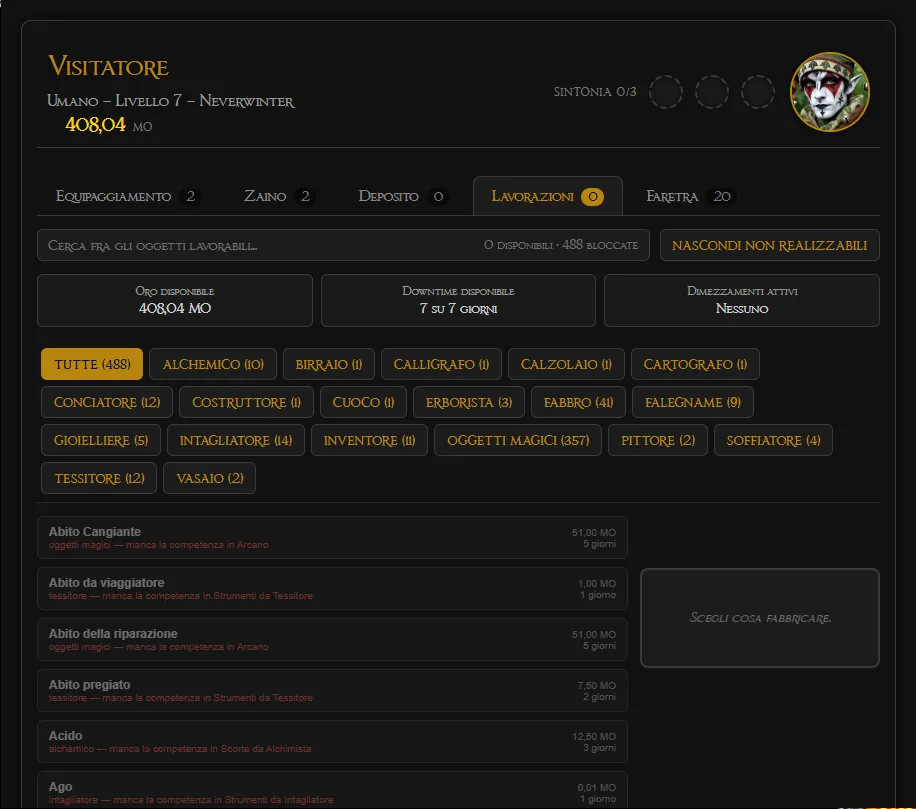The height and width of the screenshot is (809, 916).
Task: Toggle Nascondi Non Realizzabili
Action: click(x=769, y=245)
